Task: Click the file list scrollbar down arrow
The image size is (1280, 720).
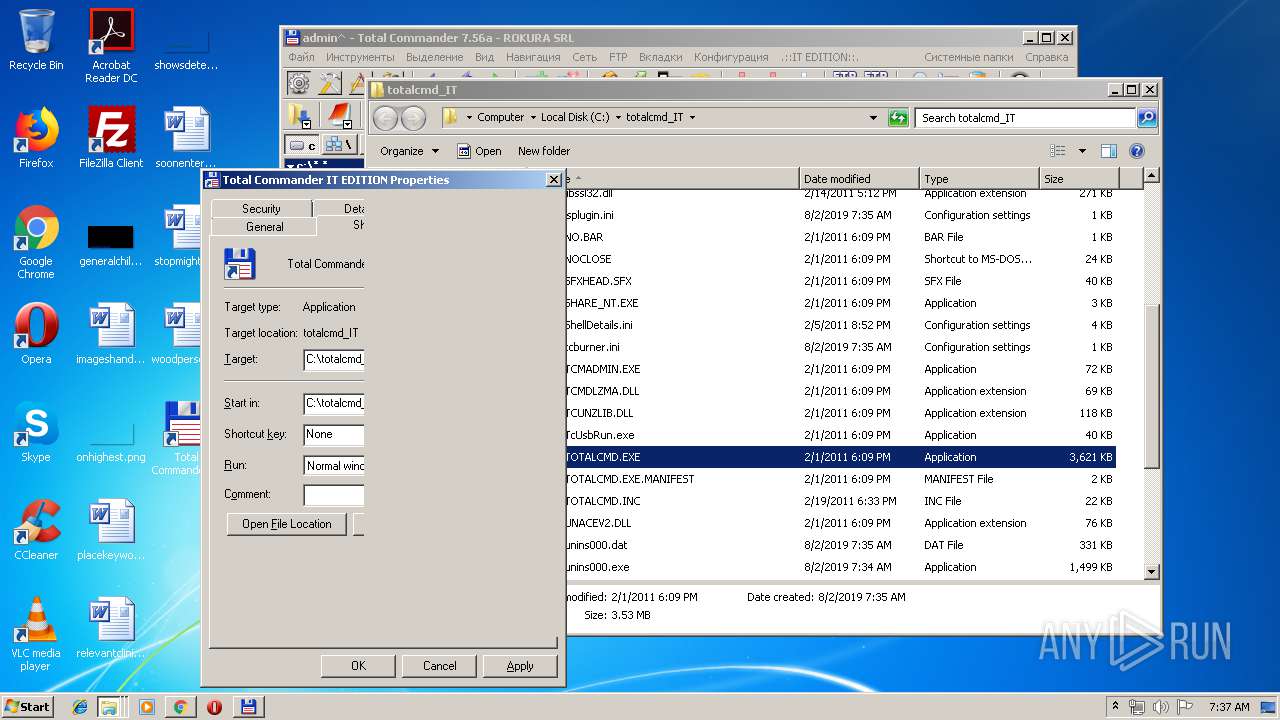Action: 1152,572
